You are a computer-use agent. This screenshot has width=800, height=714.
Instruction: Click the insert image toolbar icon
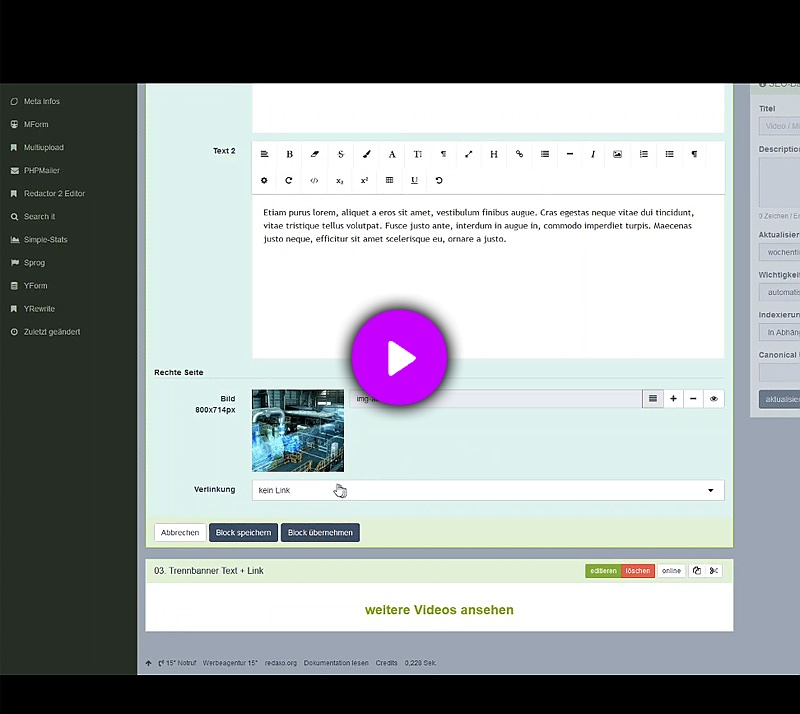pos(618,155)
